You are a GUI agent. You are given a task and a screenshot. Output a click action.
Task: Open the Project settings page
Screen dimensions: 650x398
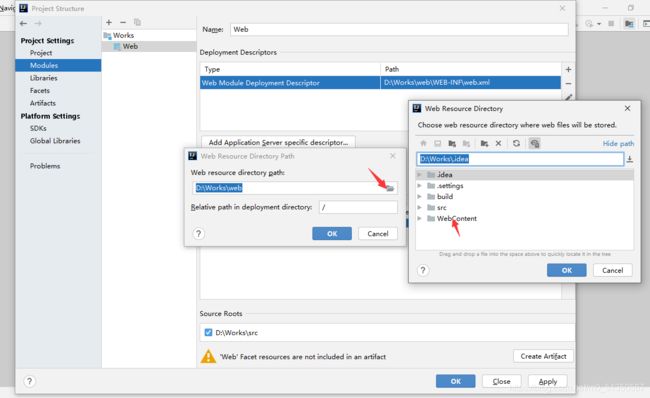point(41,53)
